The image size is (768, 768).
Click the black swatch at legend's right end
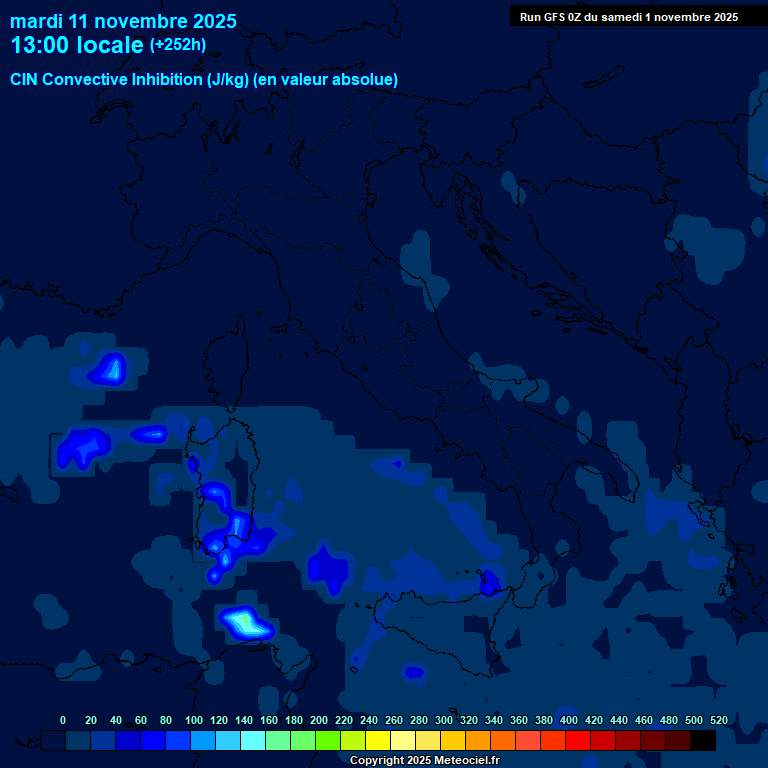tap(704, 741)
